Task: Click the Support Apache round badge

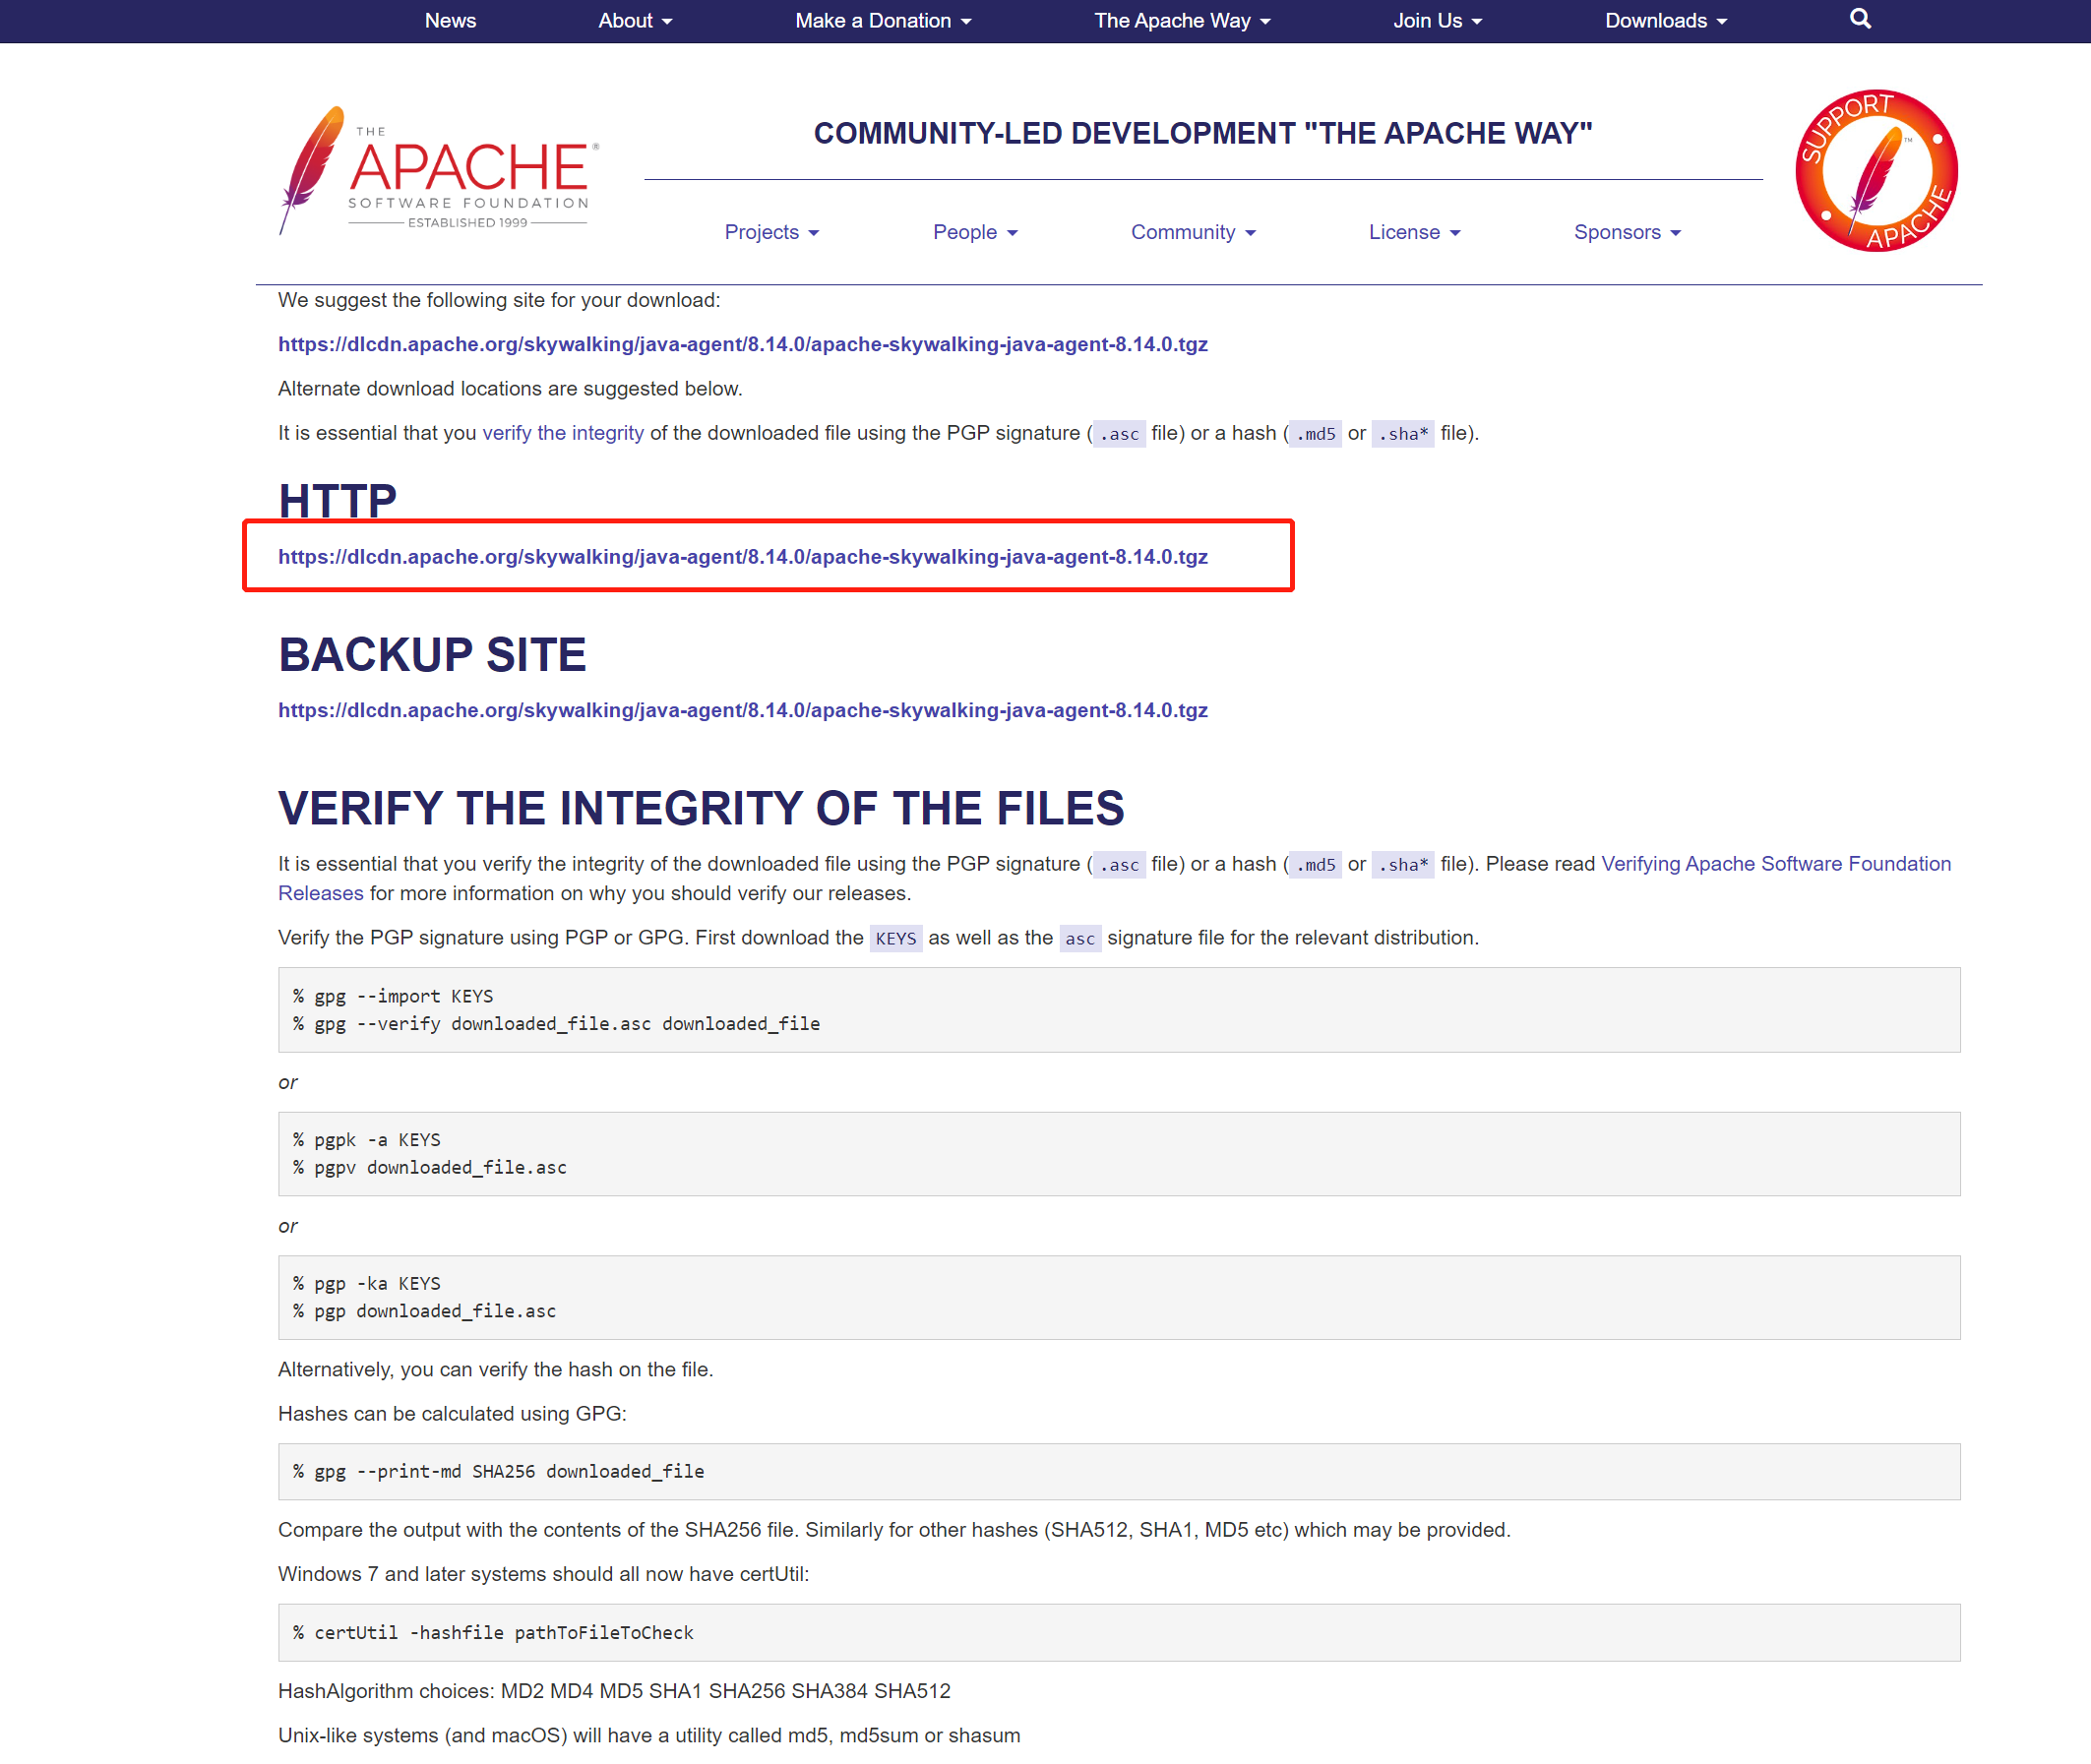Action: 1876,171
